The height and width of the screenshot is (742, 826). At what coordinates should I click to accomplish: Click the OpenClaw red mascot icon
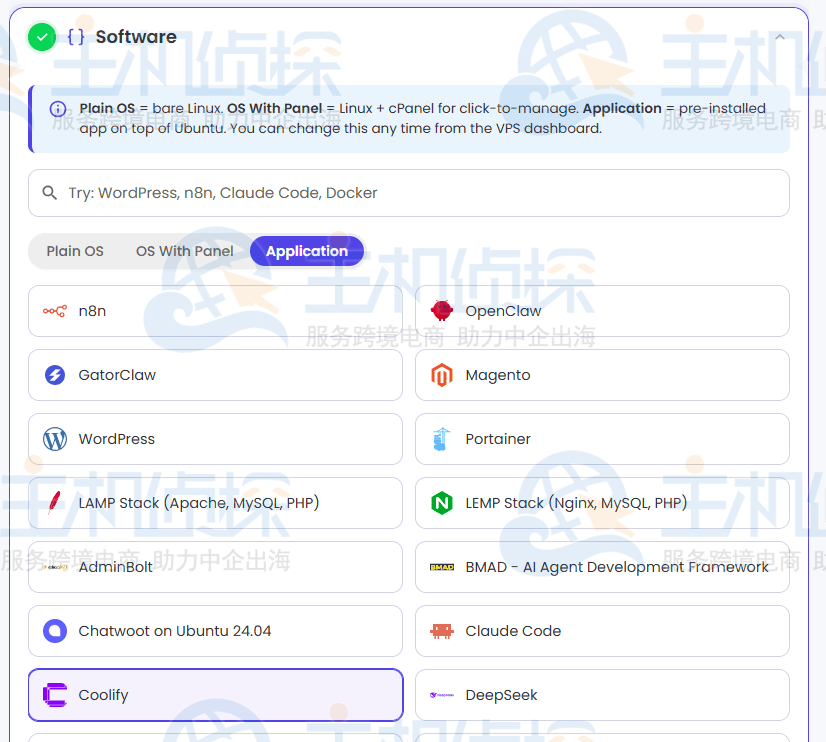(x=441, y=311)
